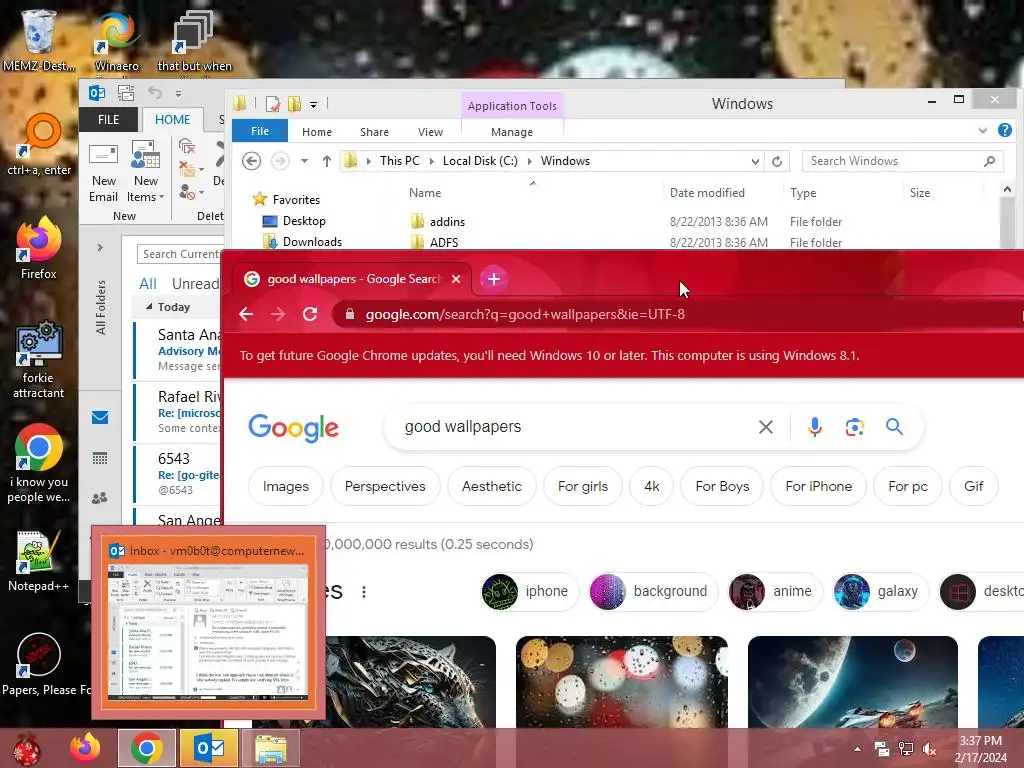Expand the All Folders pane in Outlook
Image resolution: width=1024 pixels, height=768 pixels.
click(100, 248)
